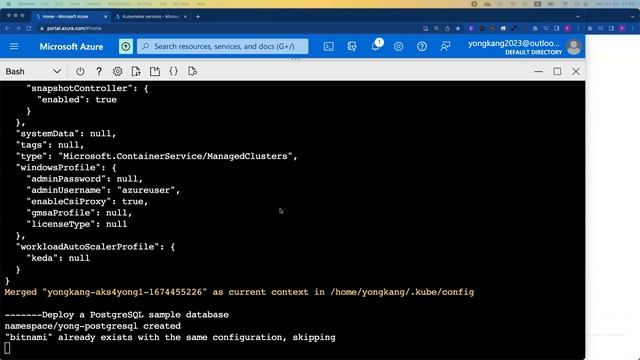Click the terminal cursor prompt line
Viewport: 640px width, 360px height.
(x=7, y=348)
